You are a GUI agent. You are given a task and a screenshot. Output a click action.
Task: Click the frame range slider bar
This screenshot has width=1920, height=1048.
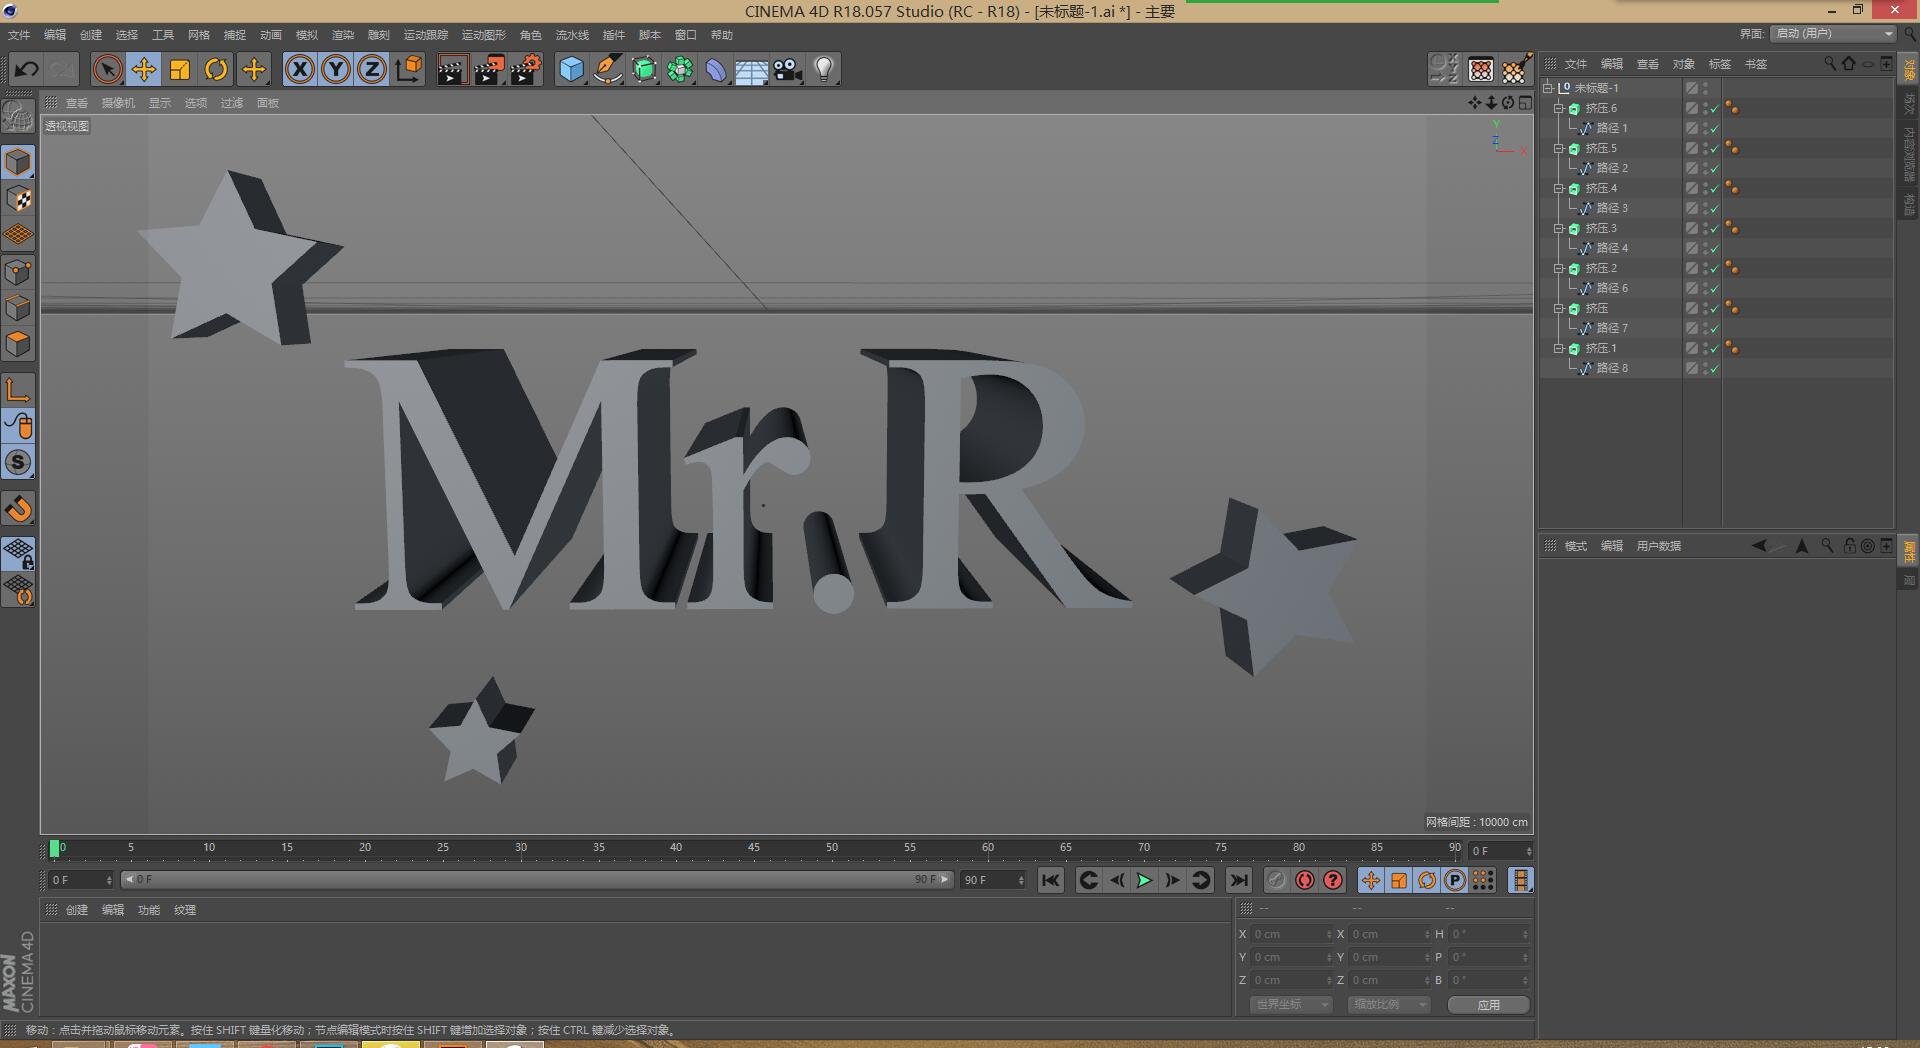tap(536, 880)
